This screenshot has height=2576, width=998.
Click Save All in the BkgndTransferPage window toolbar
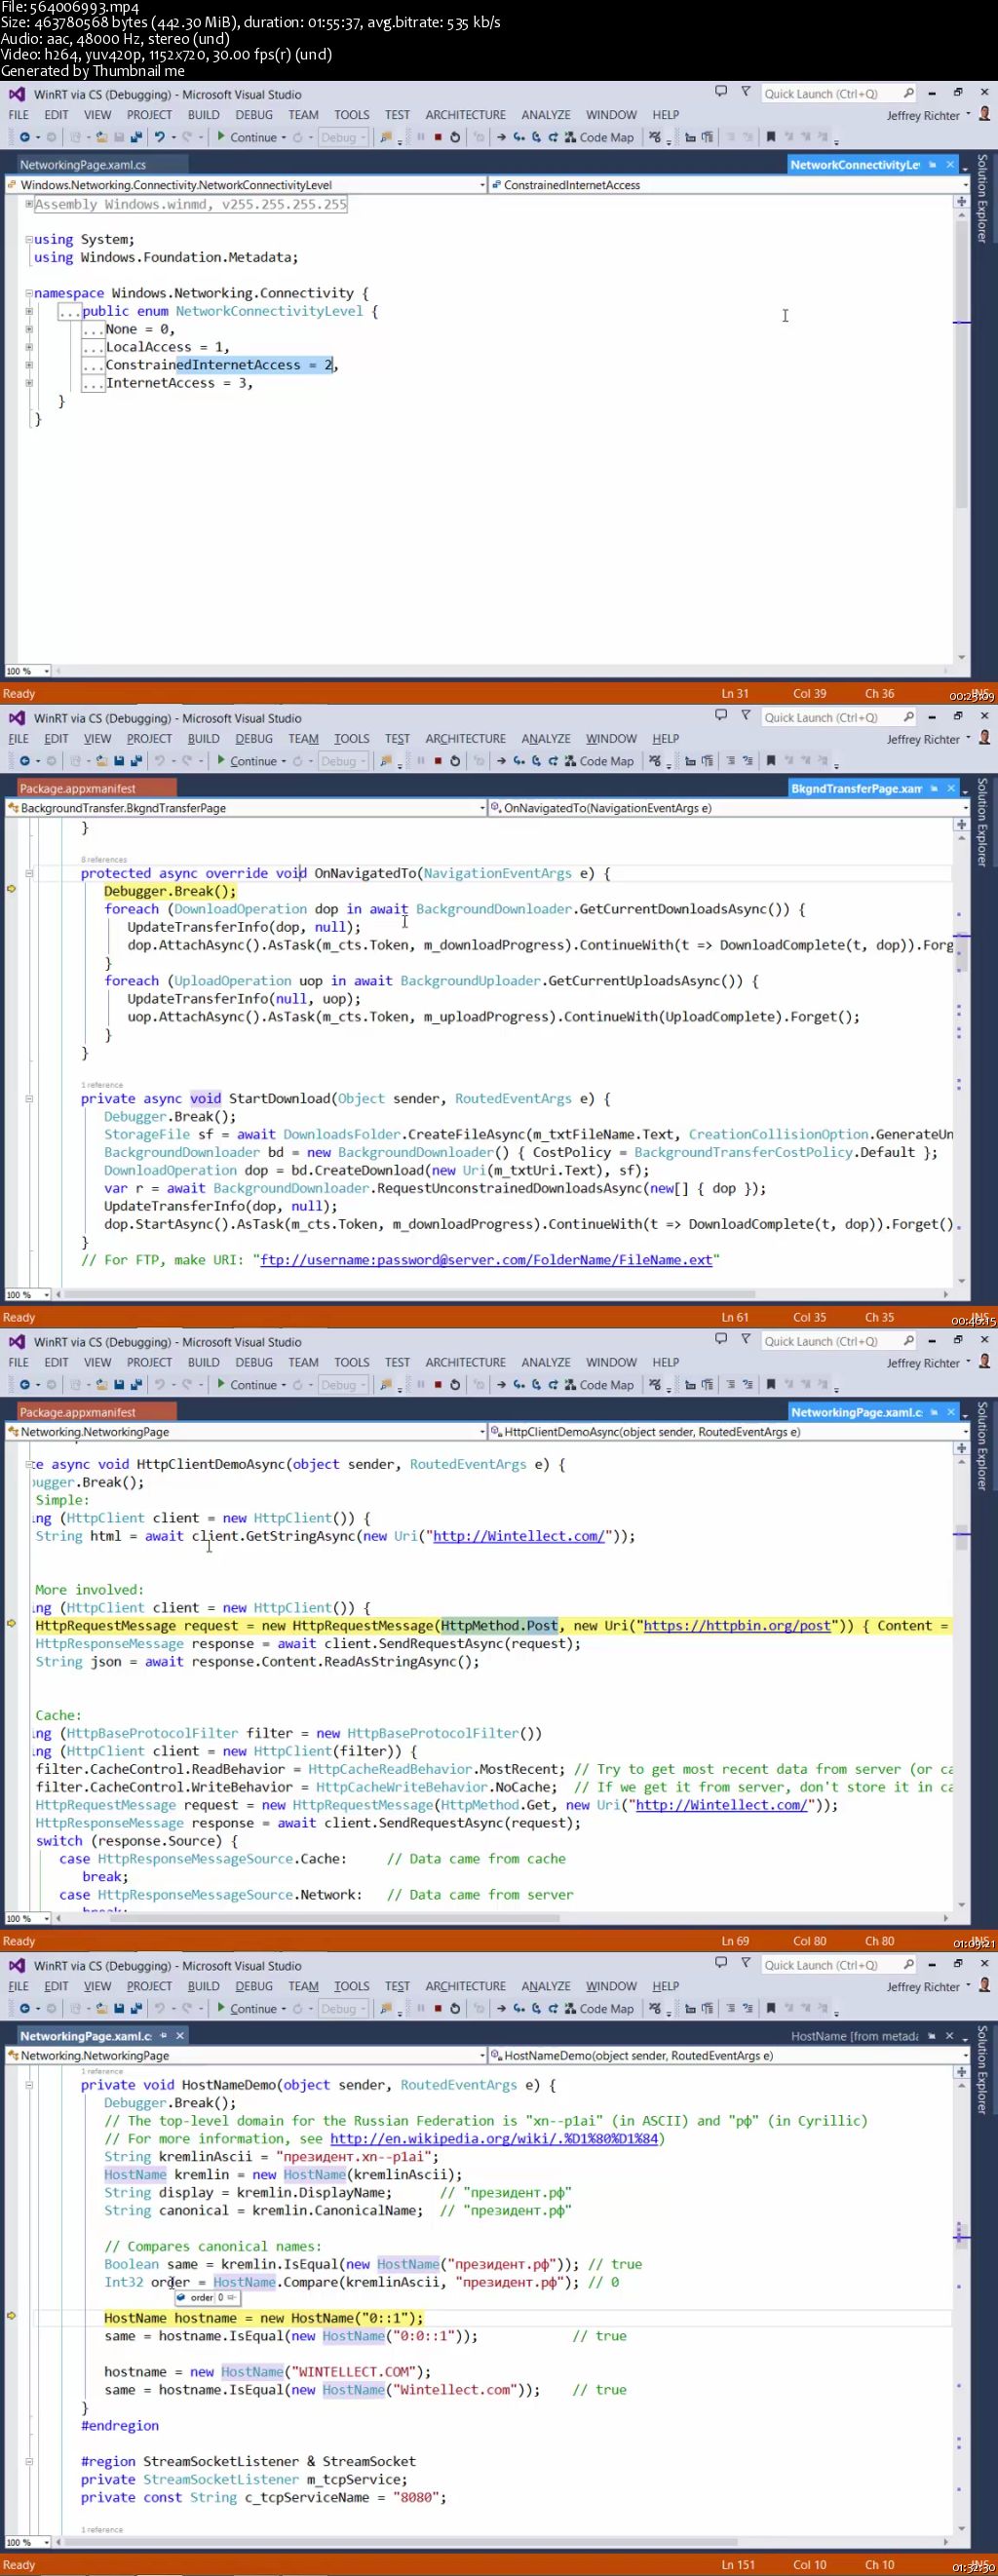[135, 761]
